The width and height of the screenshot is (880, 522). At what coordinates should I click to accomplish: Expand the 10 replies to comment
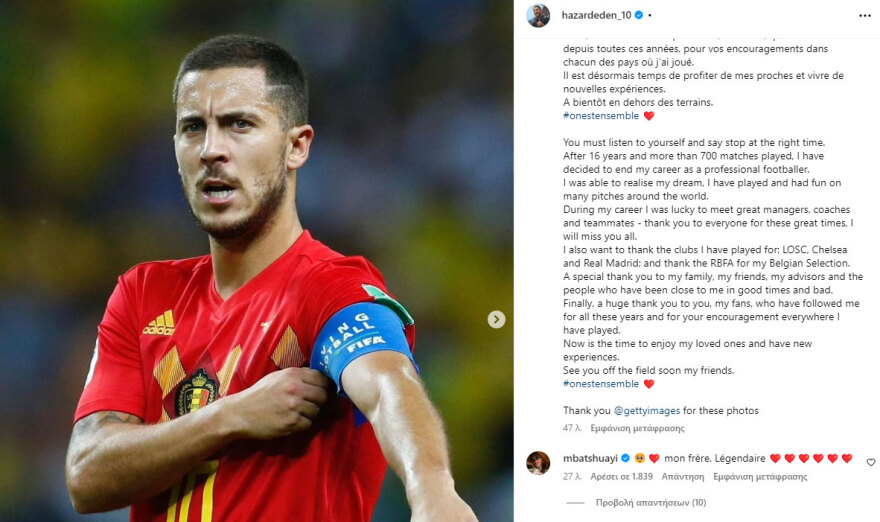[651, 503]
